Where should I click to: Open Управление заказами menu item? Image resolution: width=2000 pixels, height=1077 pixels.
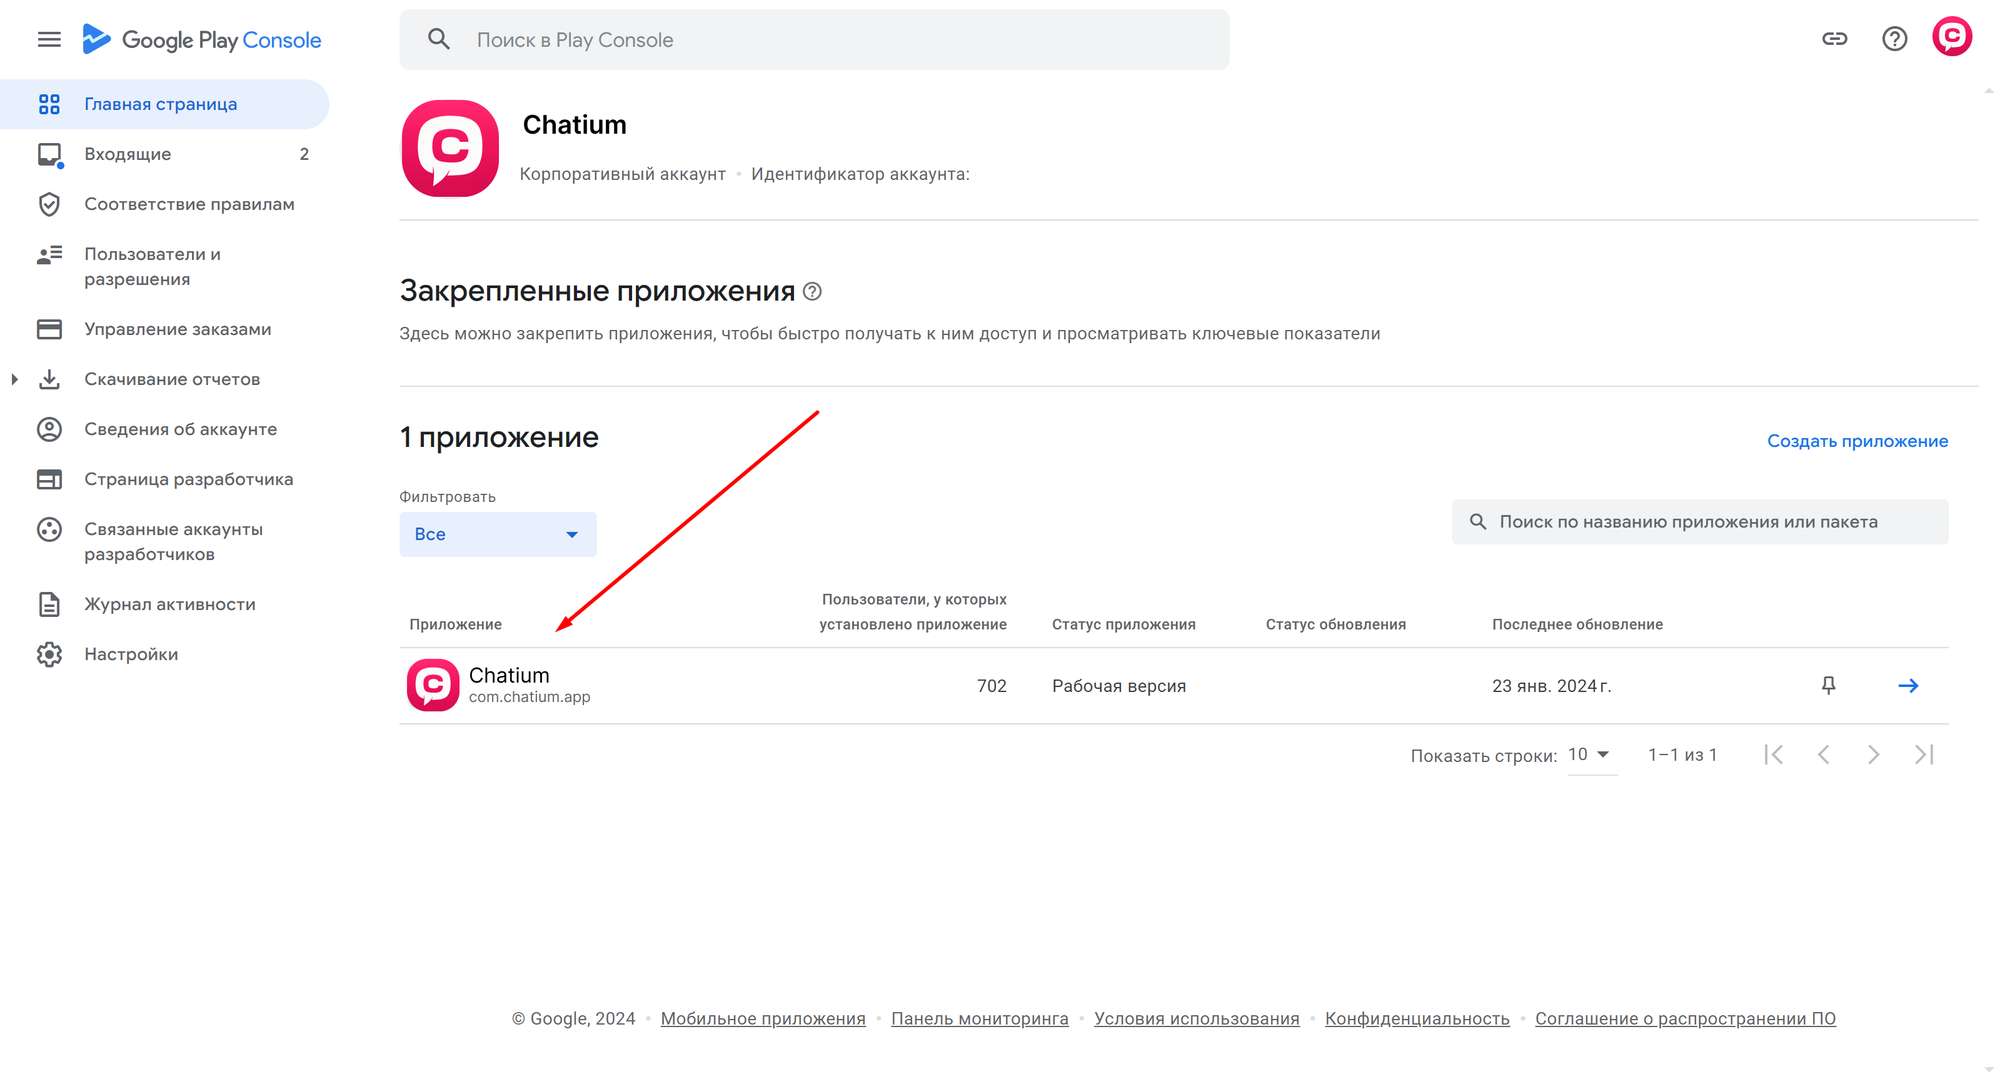(x=165, y=329)
